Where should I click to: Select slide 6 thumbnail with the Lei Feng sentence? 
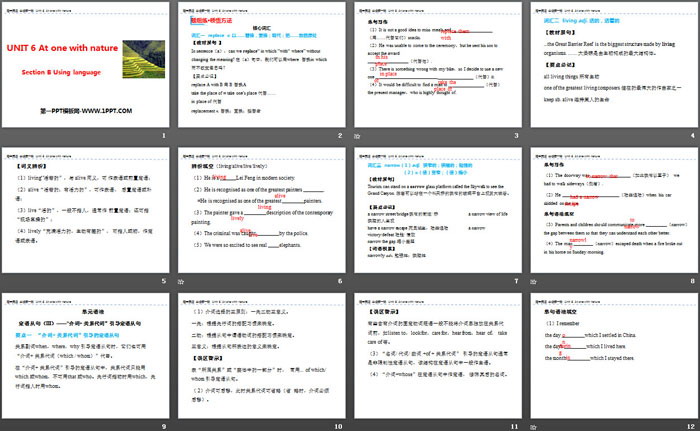pyautogui.click(x=262, y=210)
